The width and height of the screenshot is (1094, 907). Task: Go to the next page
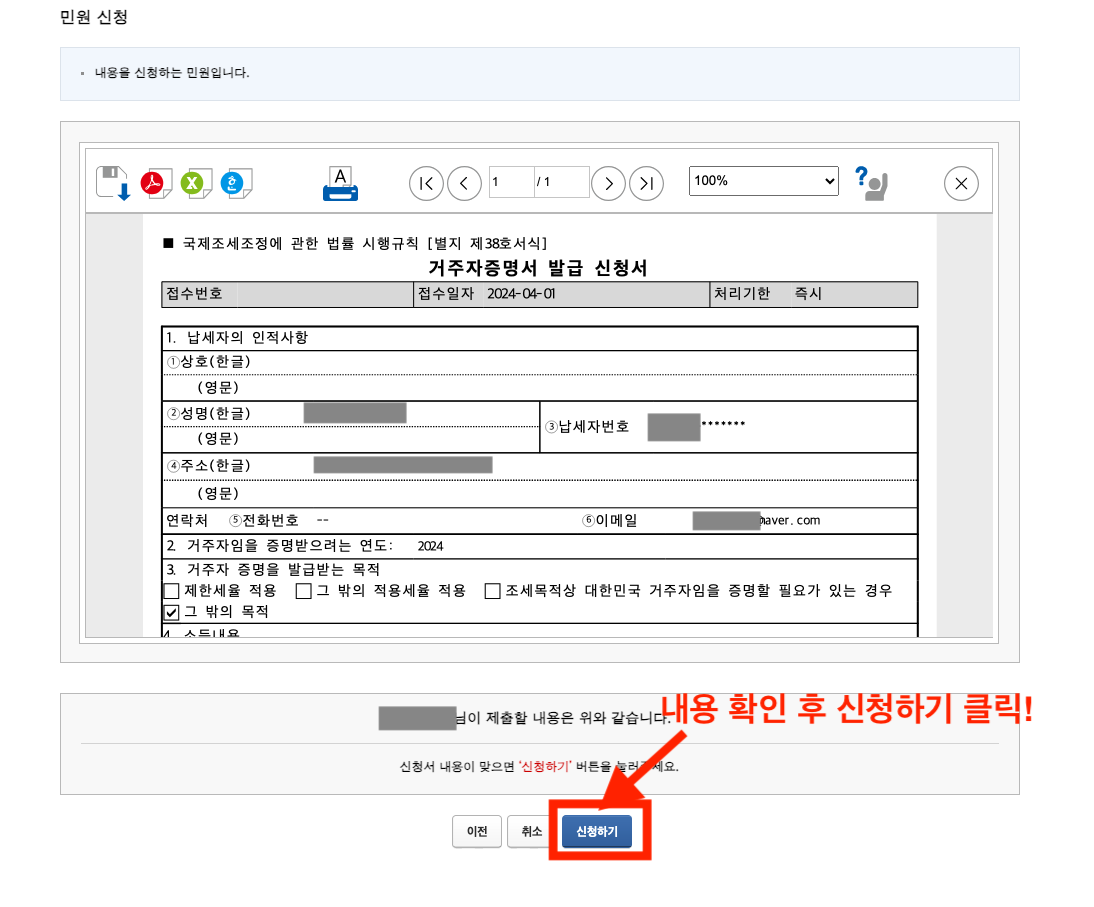(608, 182)
